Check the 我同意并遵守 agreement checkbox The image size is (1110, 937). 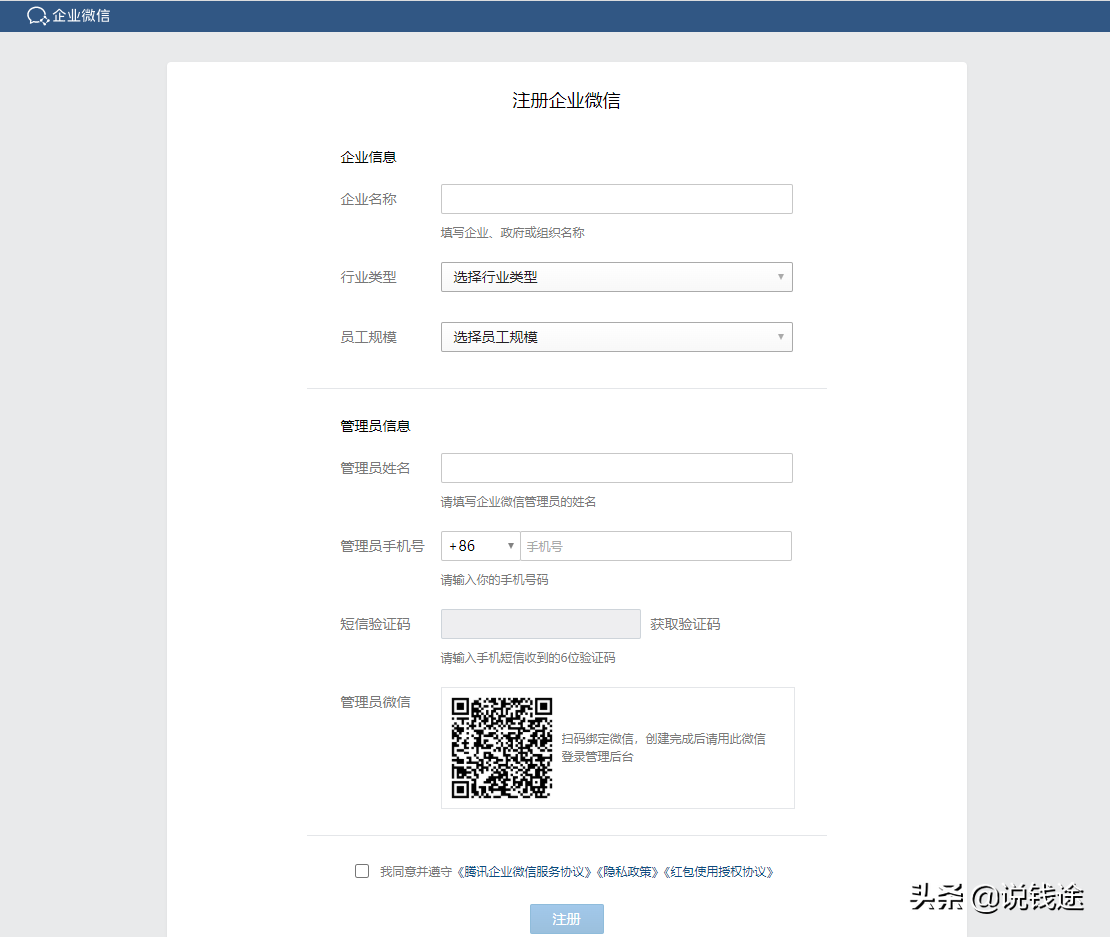pyautogui.click(x=361, y=871)
